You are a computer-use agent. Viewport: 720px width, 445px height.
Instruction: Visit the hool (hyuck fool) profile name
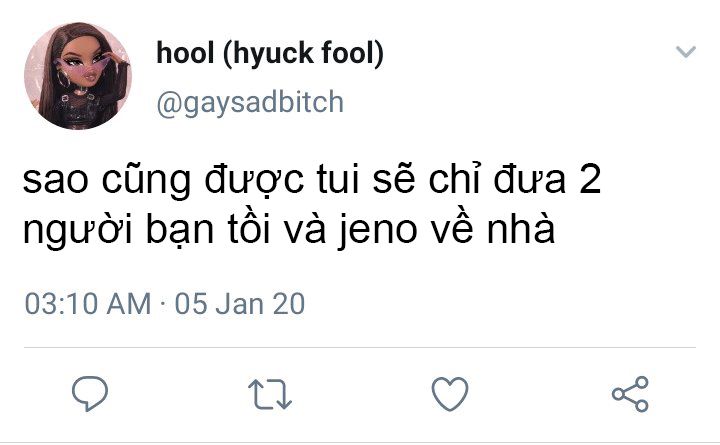[x=270, y=53]
